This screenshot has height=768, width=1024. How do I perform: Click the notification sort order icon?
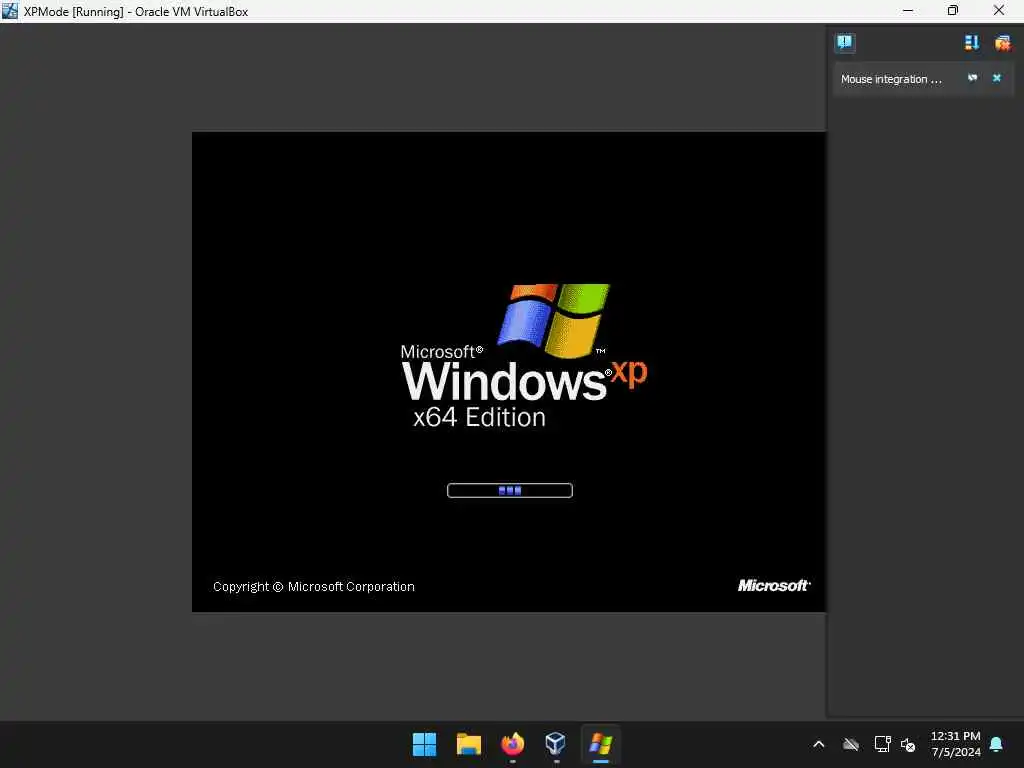(971, 43)
